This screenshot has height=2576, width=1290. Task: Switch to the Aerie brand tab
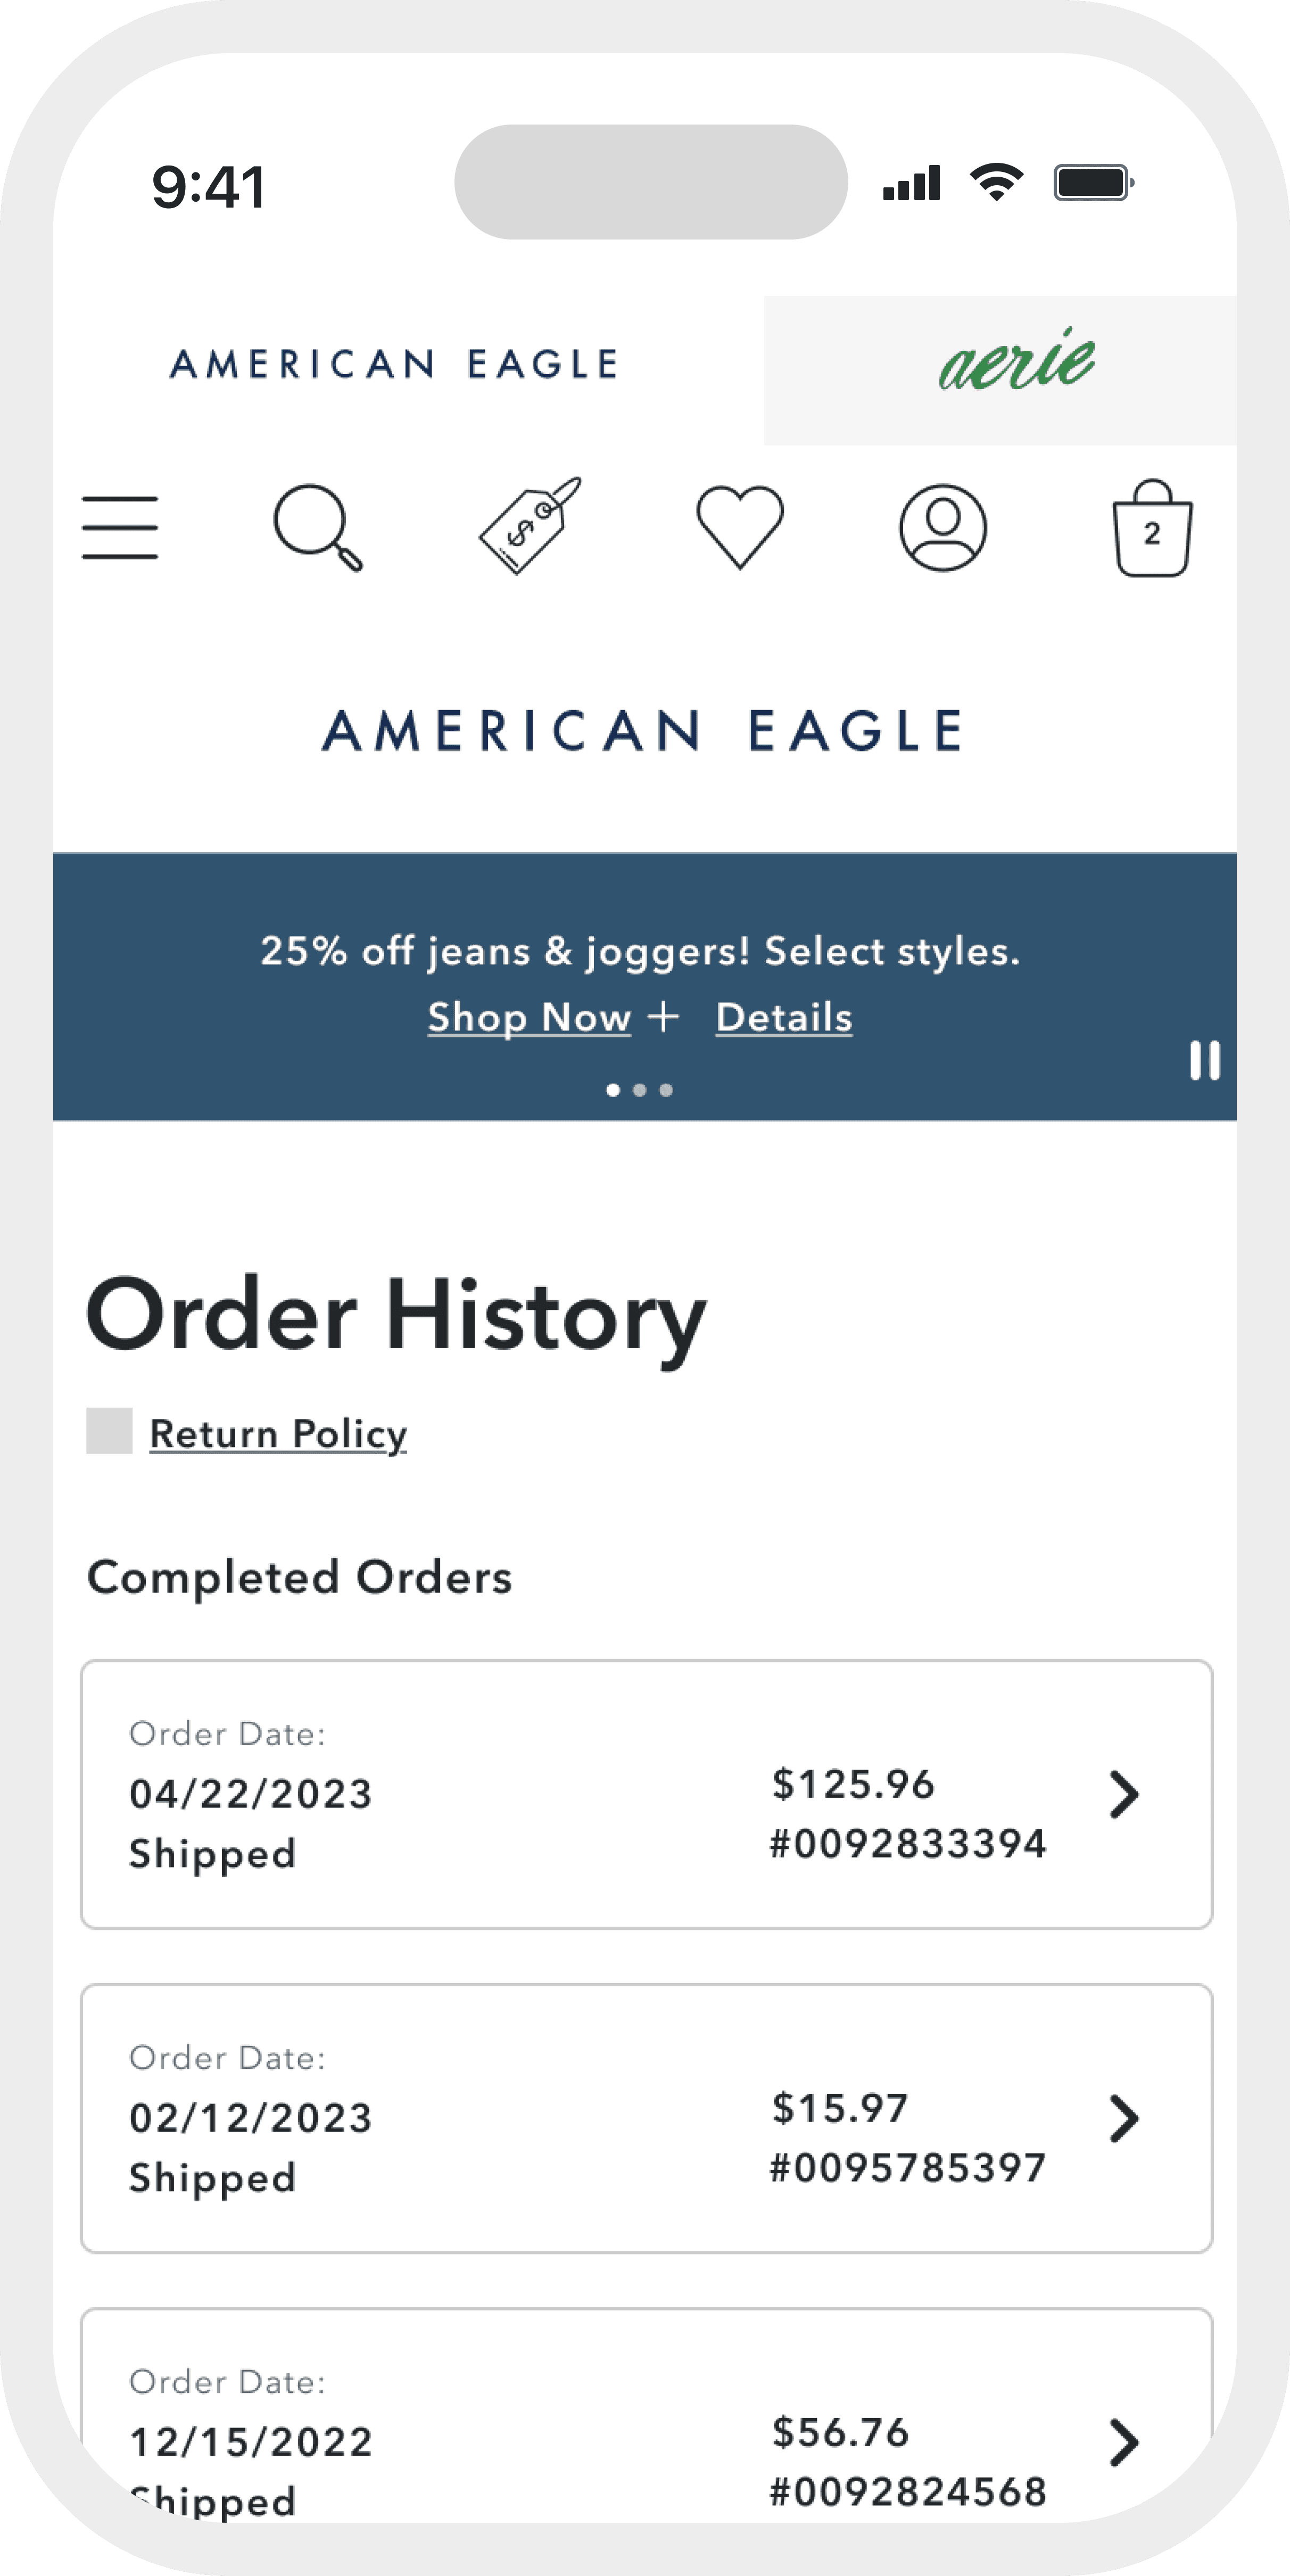click(1000, 370)
